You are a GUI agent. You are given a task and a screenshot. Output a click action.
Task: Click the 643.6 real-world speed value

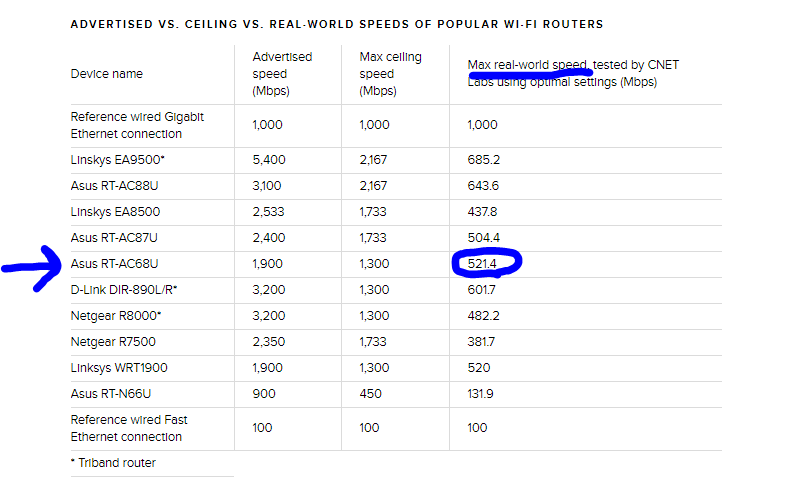483,186
